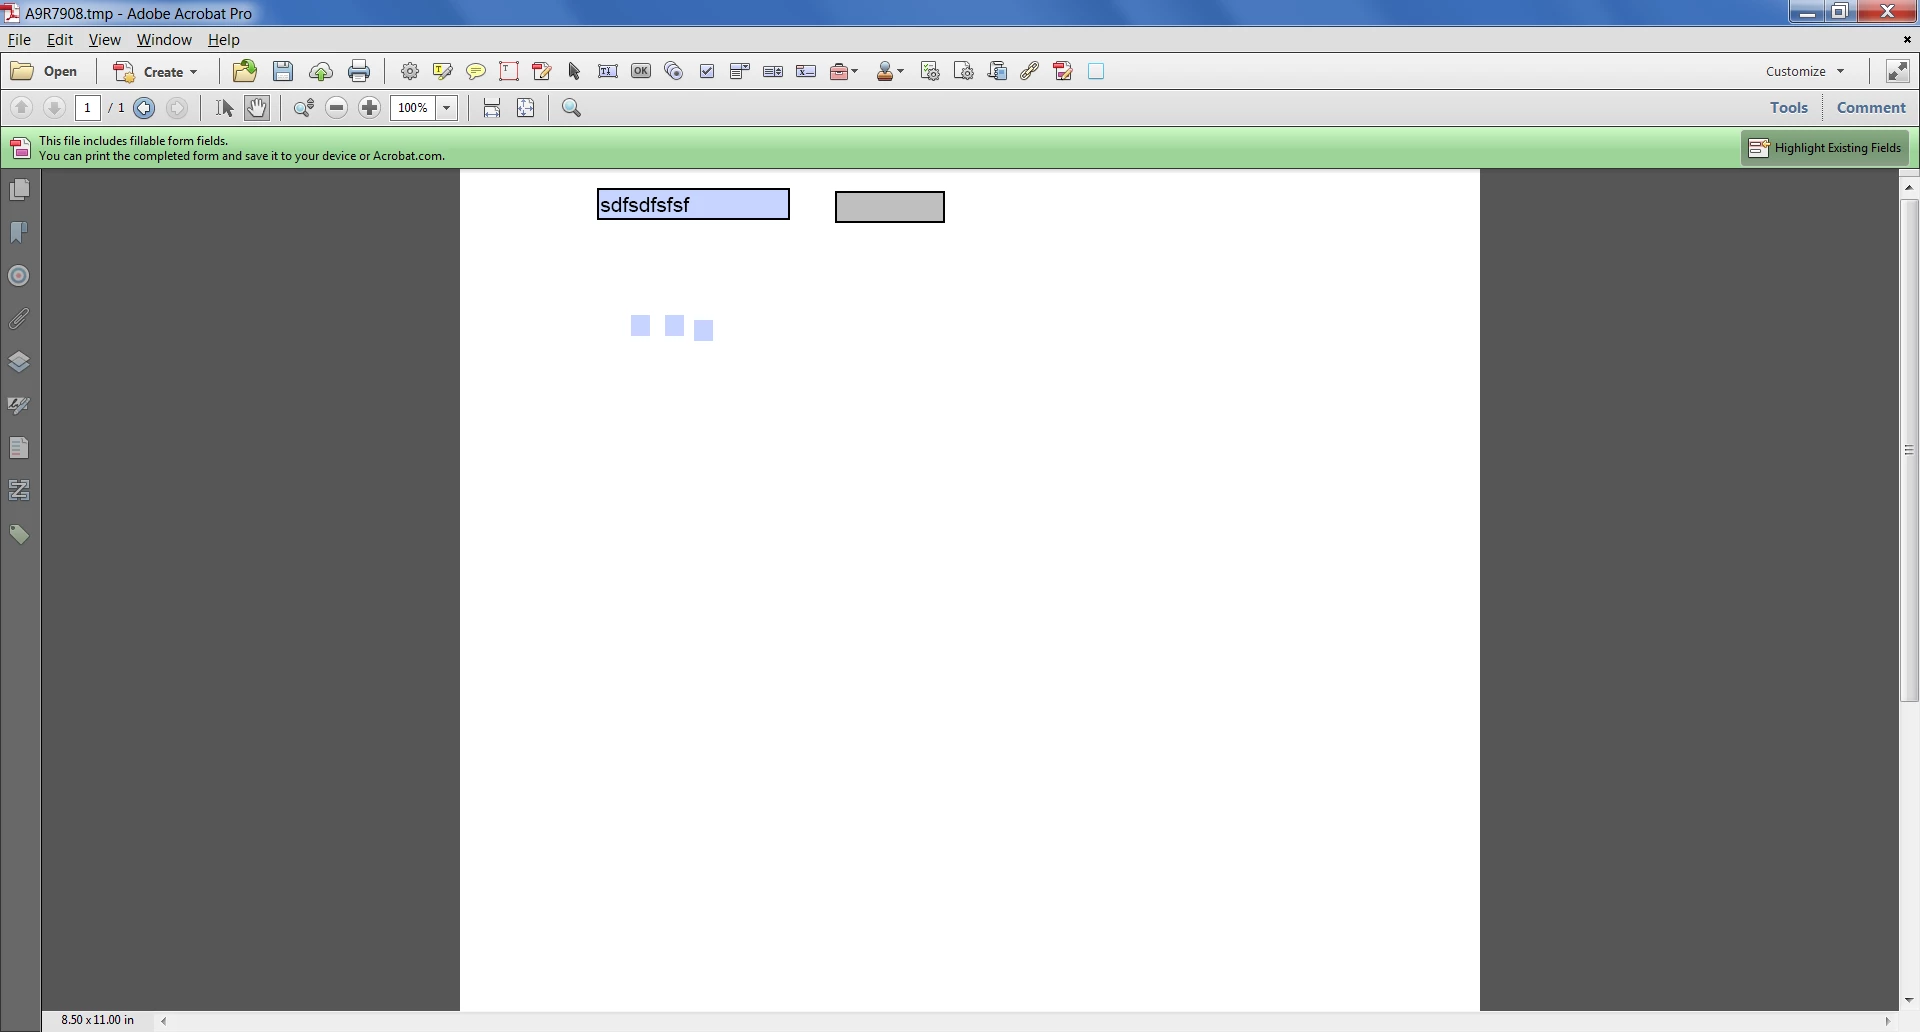Add a dropdown form field

pos(740,71)
